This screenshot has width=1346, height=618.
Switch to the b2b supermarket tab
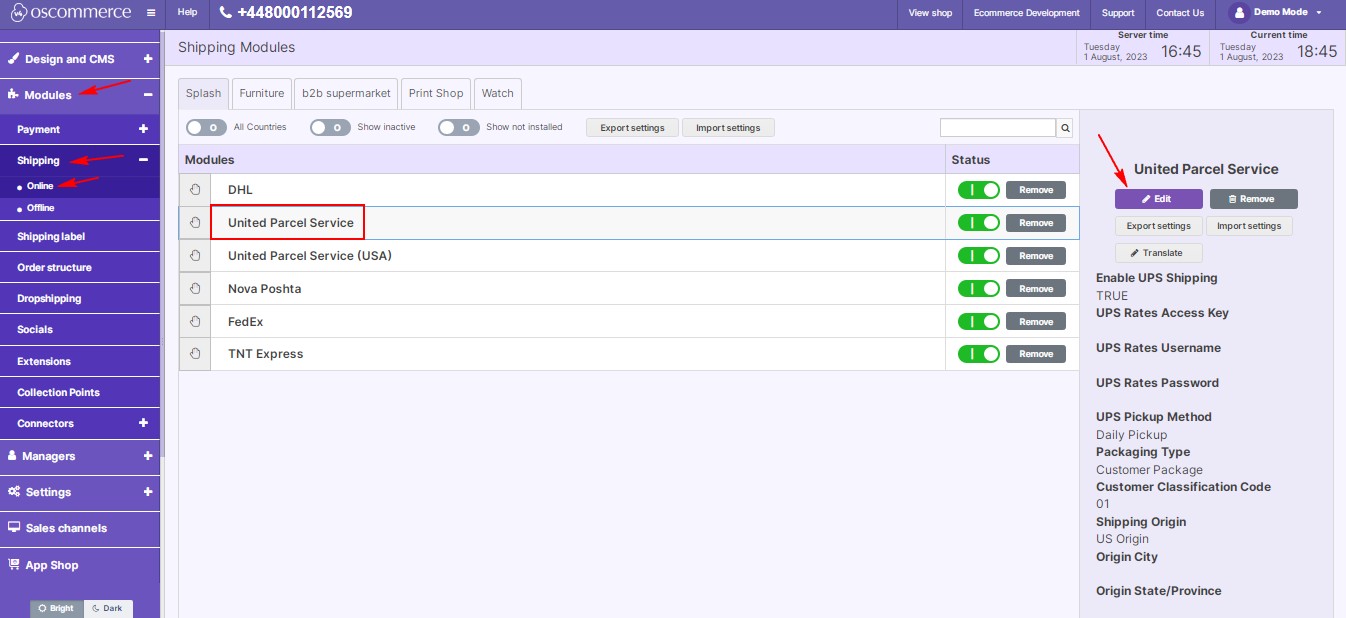(x=347, y=93)
